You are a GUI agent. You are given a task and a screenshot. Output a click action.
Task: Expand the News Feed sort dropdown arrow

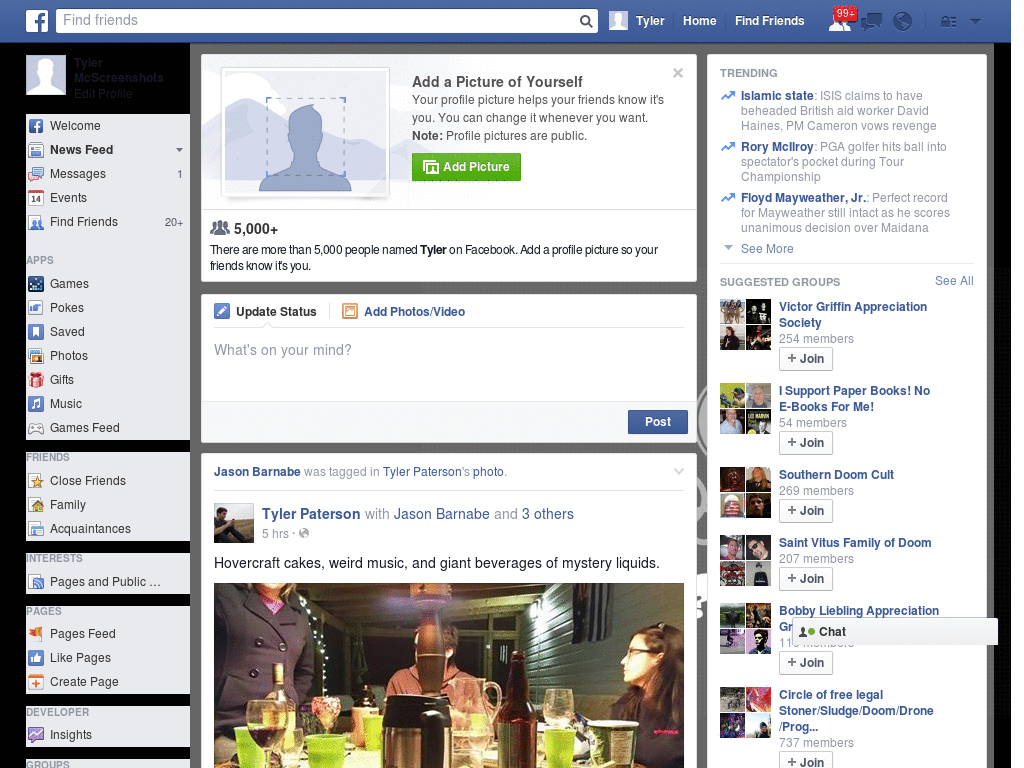tap(179, 150)
